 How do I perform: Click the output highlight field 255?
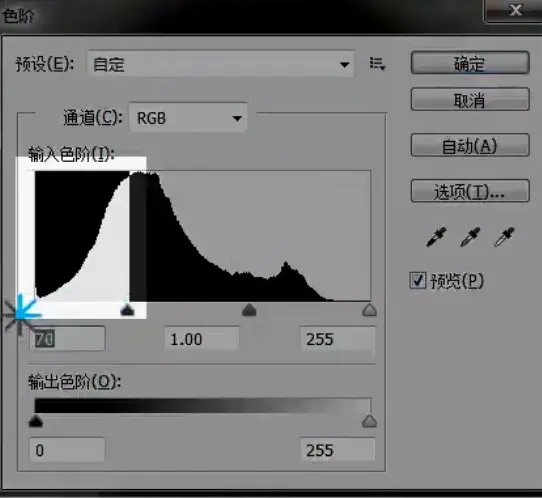338,450
